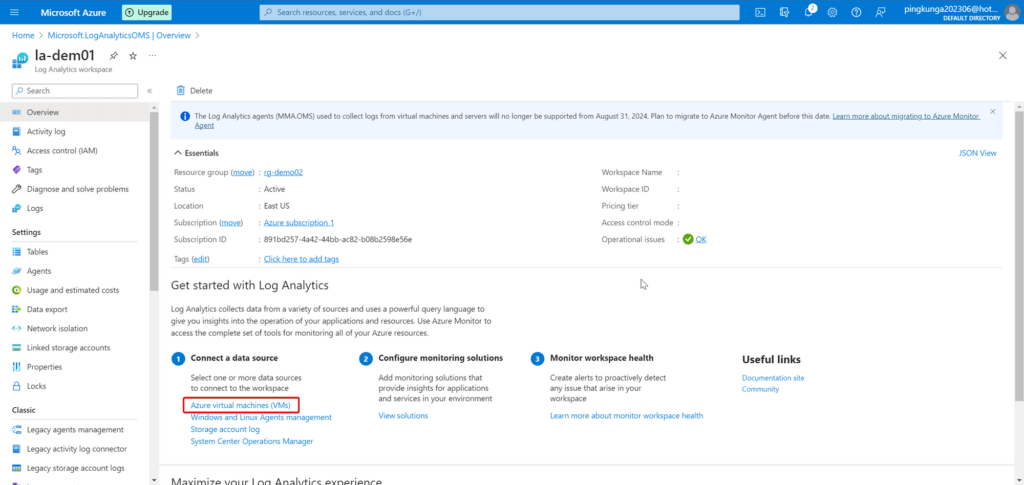This screenshot has width=1024, height=485.
Task: Click the Tables sidebar icon
Action: click(x=17, y=252)
